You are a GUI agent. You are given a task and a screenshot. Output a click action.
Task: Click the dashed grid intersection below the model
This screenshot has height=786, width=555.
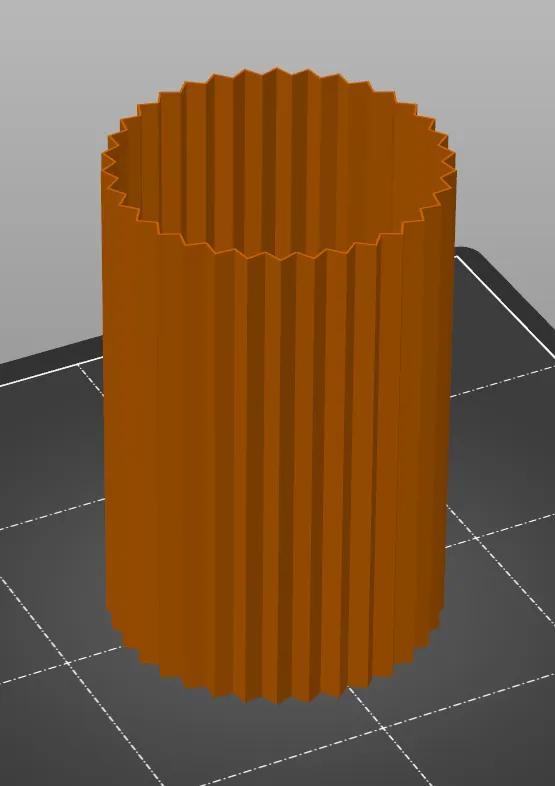pos(383,727)
